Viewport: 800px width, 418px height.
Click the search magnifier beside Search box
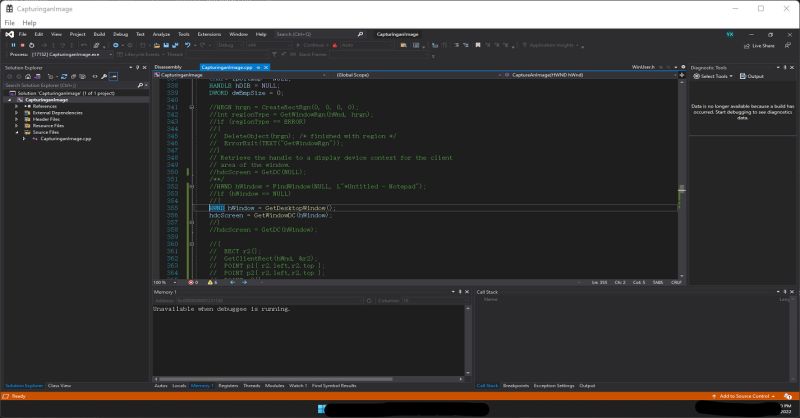tap(360, 34)
